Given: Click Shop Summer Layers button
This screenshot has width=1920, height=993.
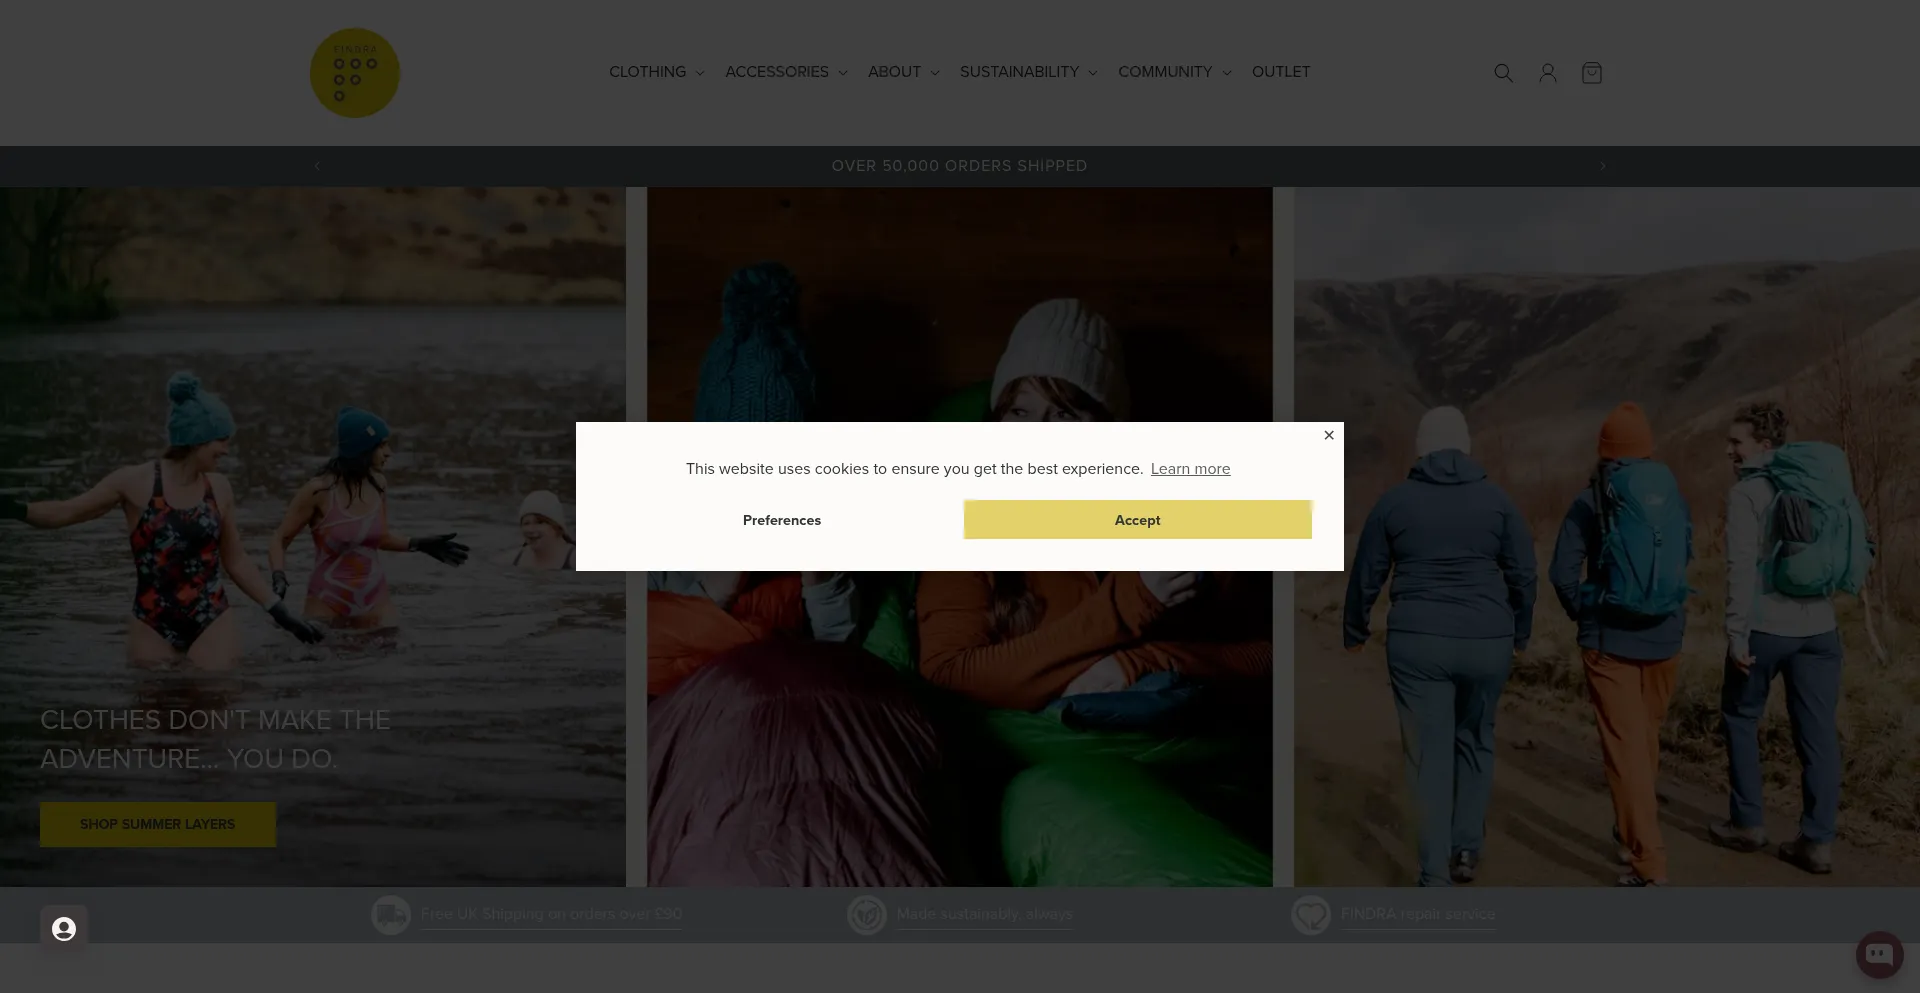Looking at the screenshot, I should tap(158, 824).
